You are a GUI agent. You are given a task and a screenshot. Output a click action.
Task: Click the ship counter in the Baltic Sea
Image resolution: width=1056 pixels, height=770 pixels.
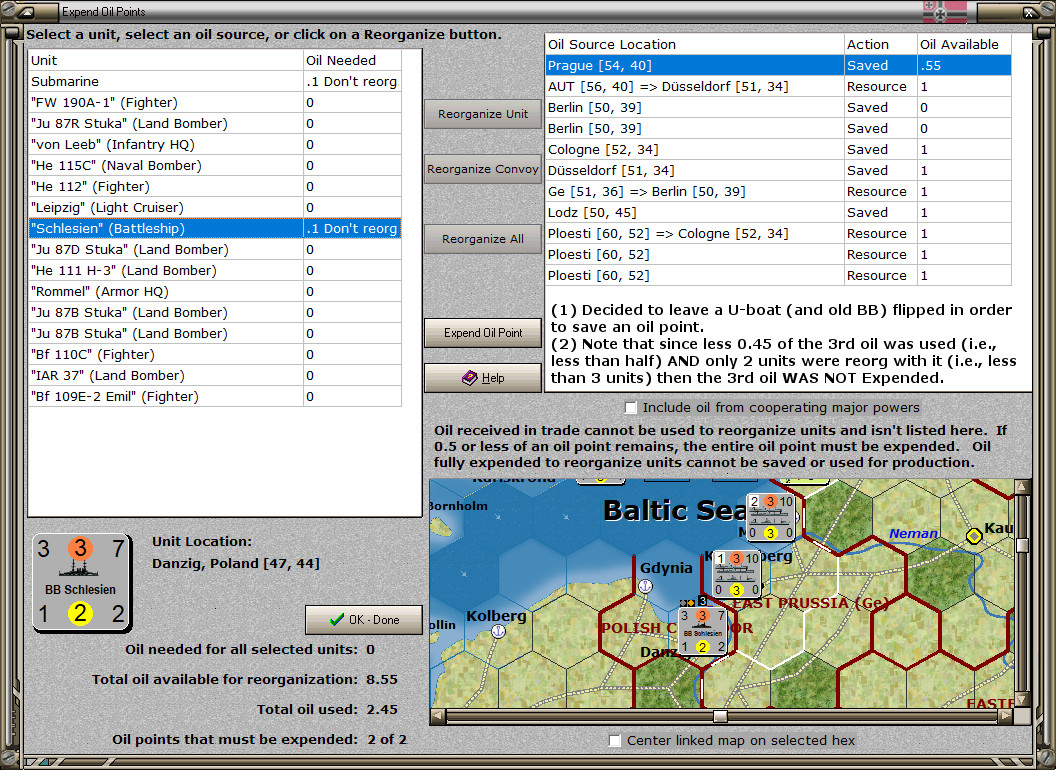771,517
